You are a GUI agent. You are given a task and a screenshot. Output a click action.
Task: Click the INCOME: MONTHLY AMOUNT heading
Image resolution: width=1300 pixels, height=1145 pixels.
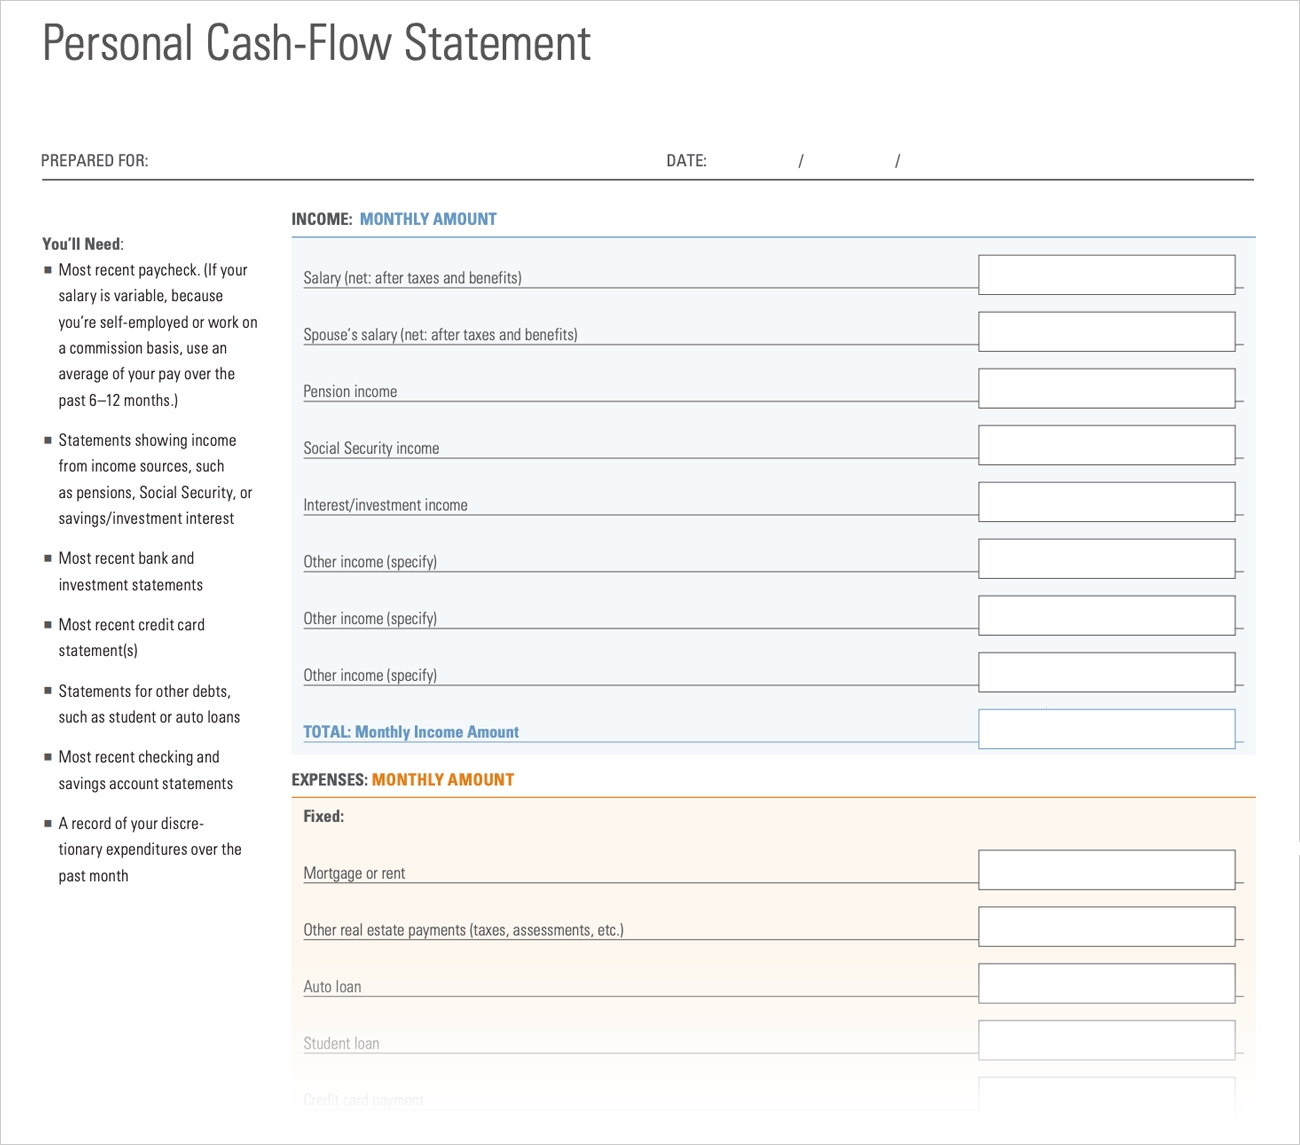pyautogui.click(x=394, y=219)
